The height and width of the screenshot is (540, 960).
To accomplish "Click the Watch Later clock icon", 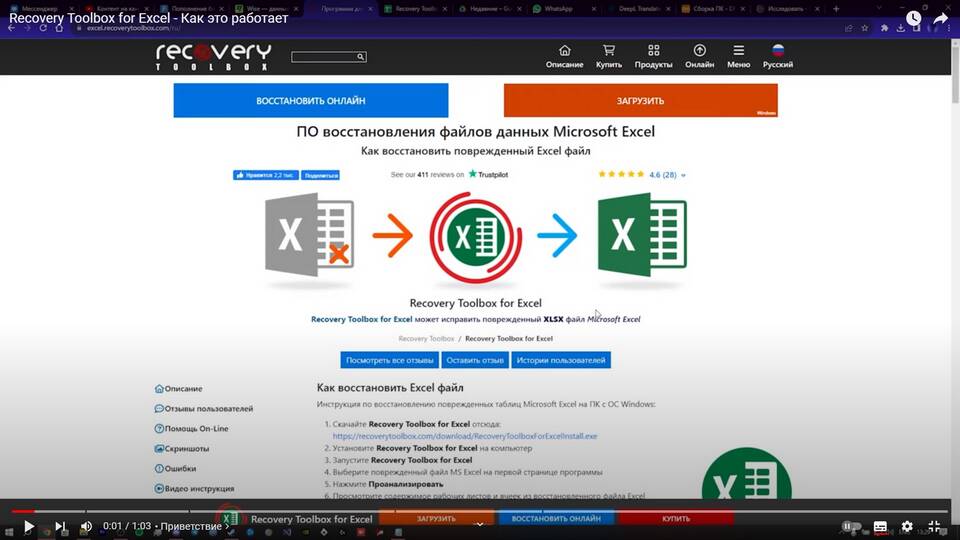I will (913, 18).
